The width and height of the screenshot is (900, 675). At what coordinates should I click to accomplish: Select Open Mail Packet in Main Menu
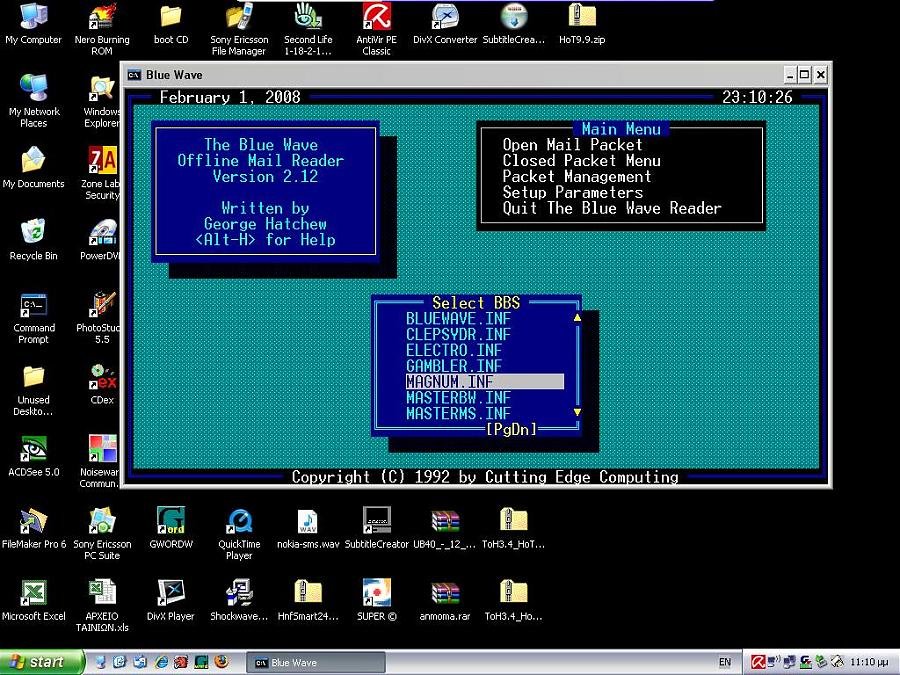point(572,145)
